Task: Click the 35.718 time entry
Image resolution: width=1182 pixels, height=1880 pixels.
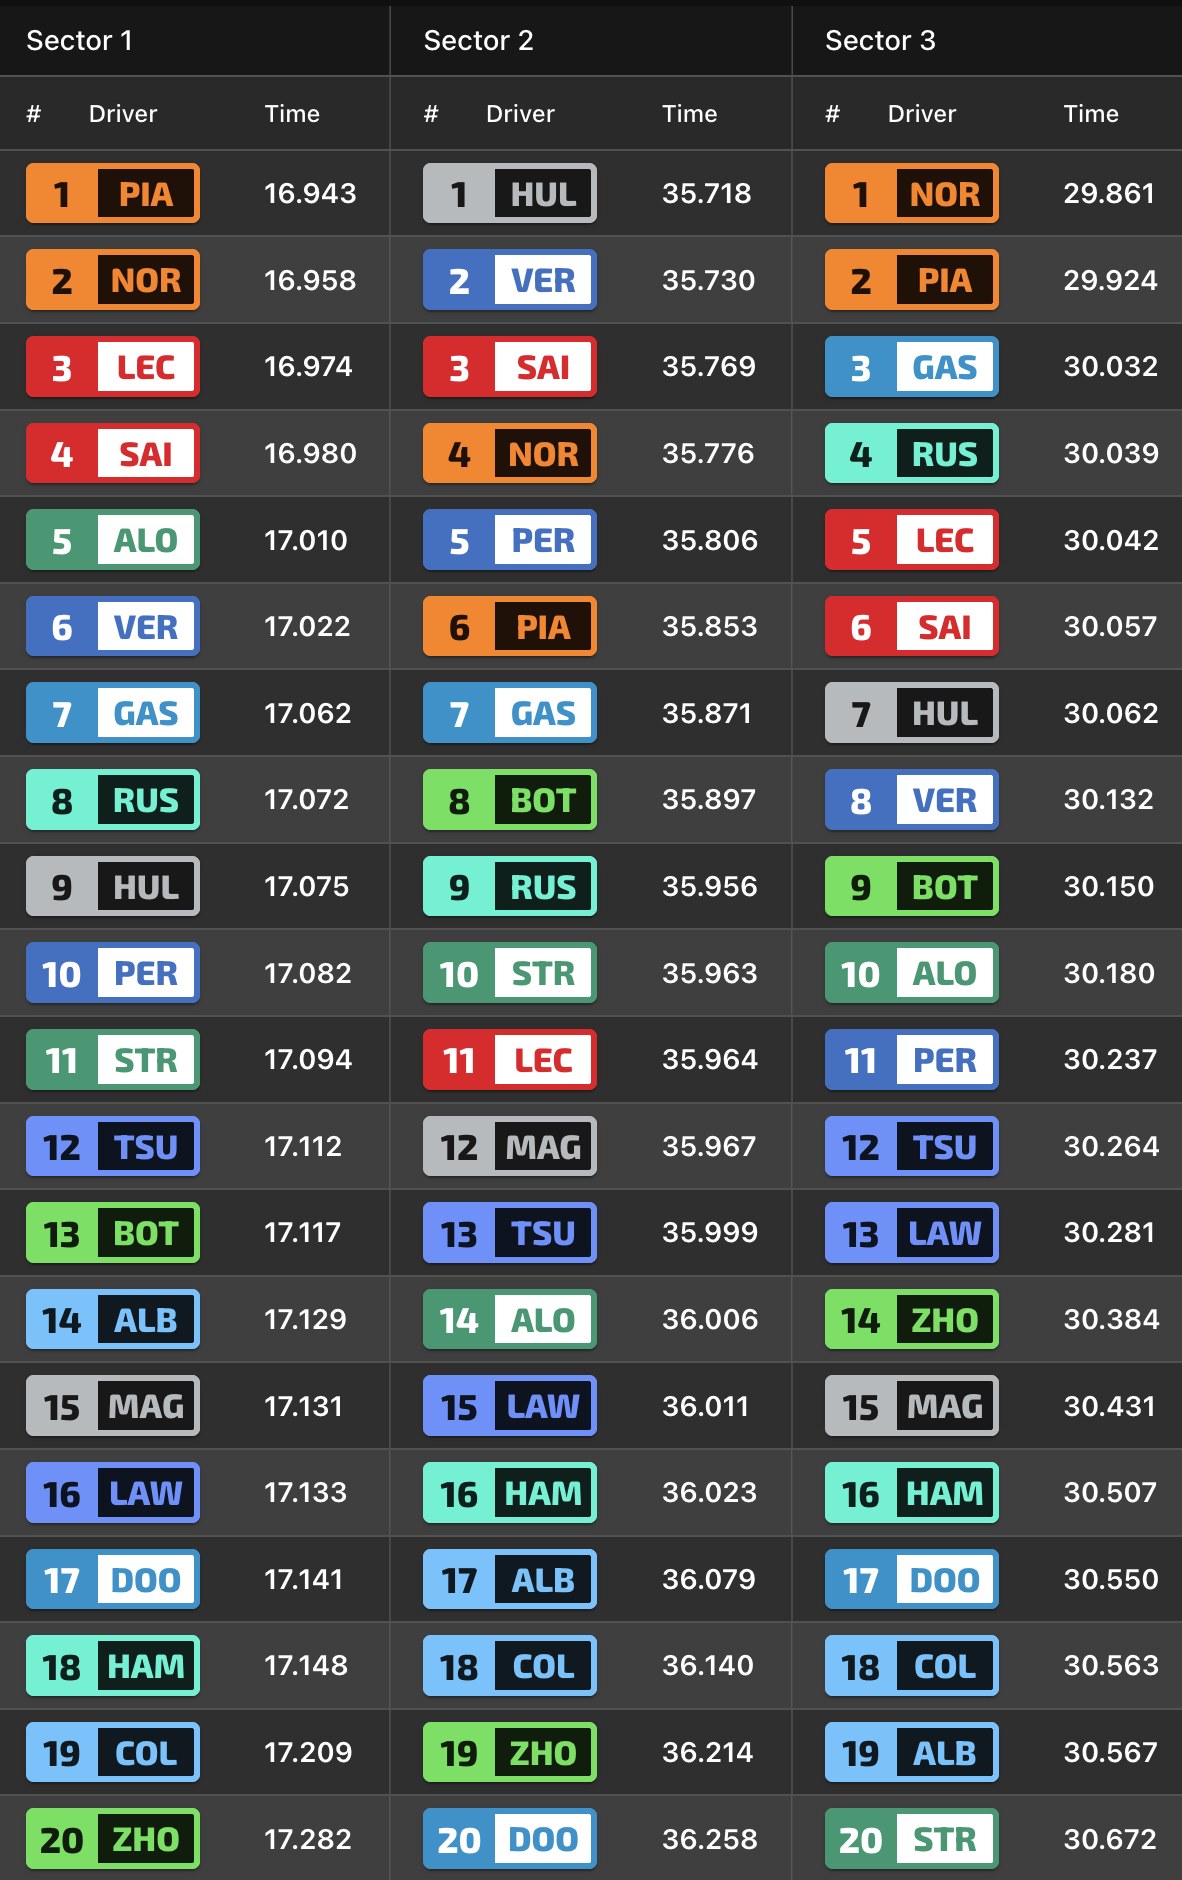Action: [707, 193]
